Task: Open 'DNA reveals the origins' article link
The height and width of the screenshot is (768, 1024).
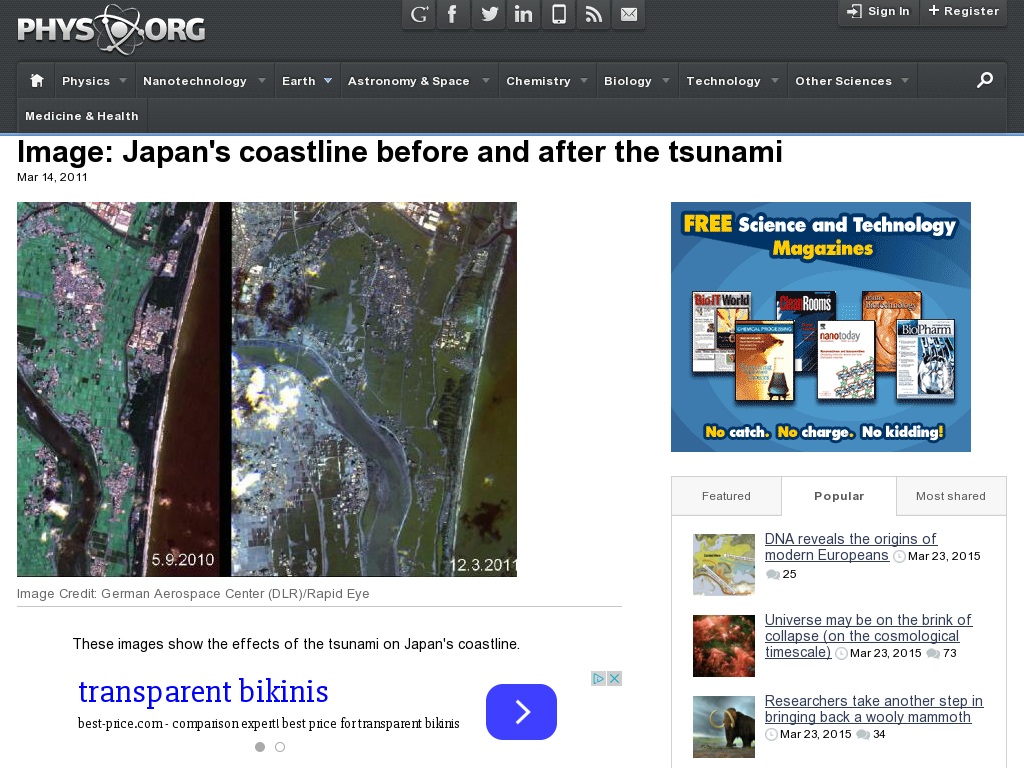Action: pos(850,547)
